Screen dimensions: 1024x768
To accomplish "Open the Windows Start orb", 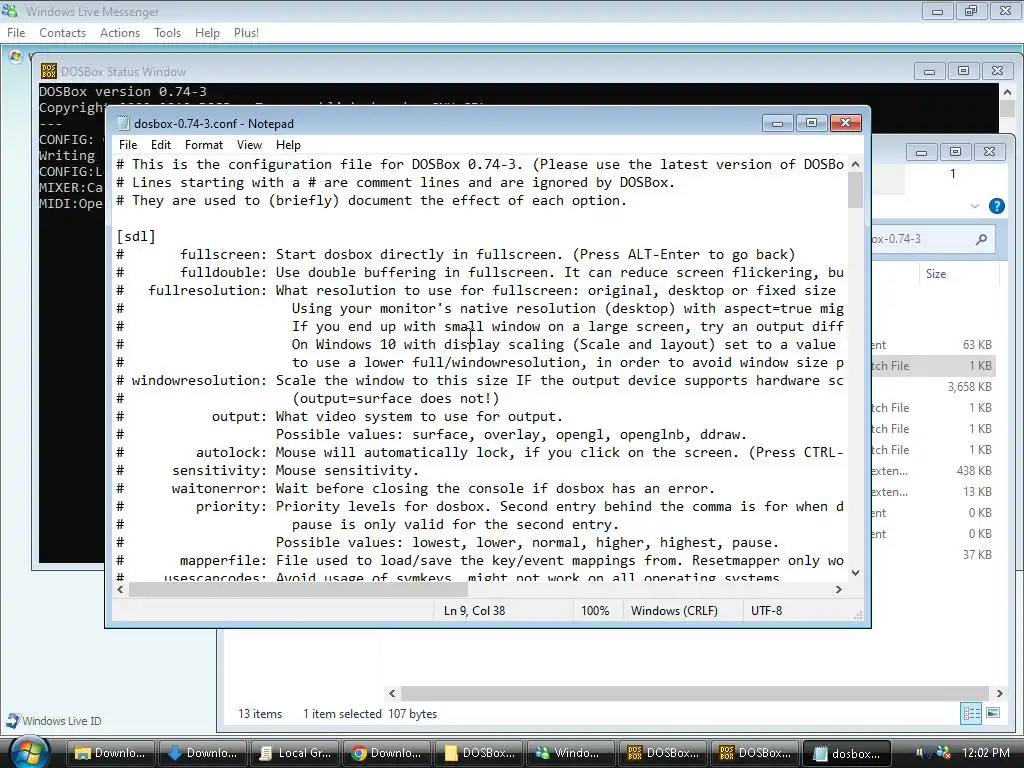I will click(x=29, y=752).
